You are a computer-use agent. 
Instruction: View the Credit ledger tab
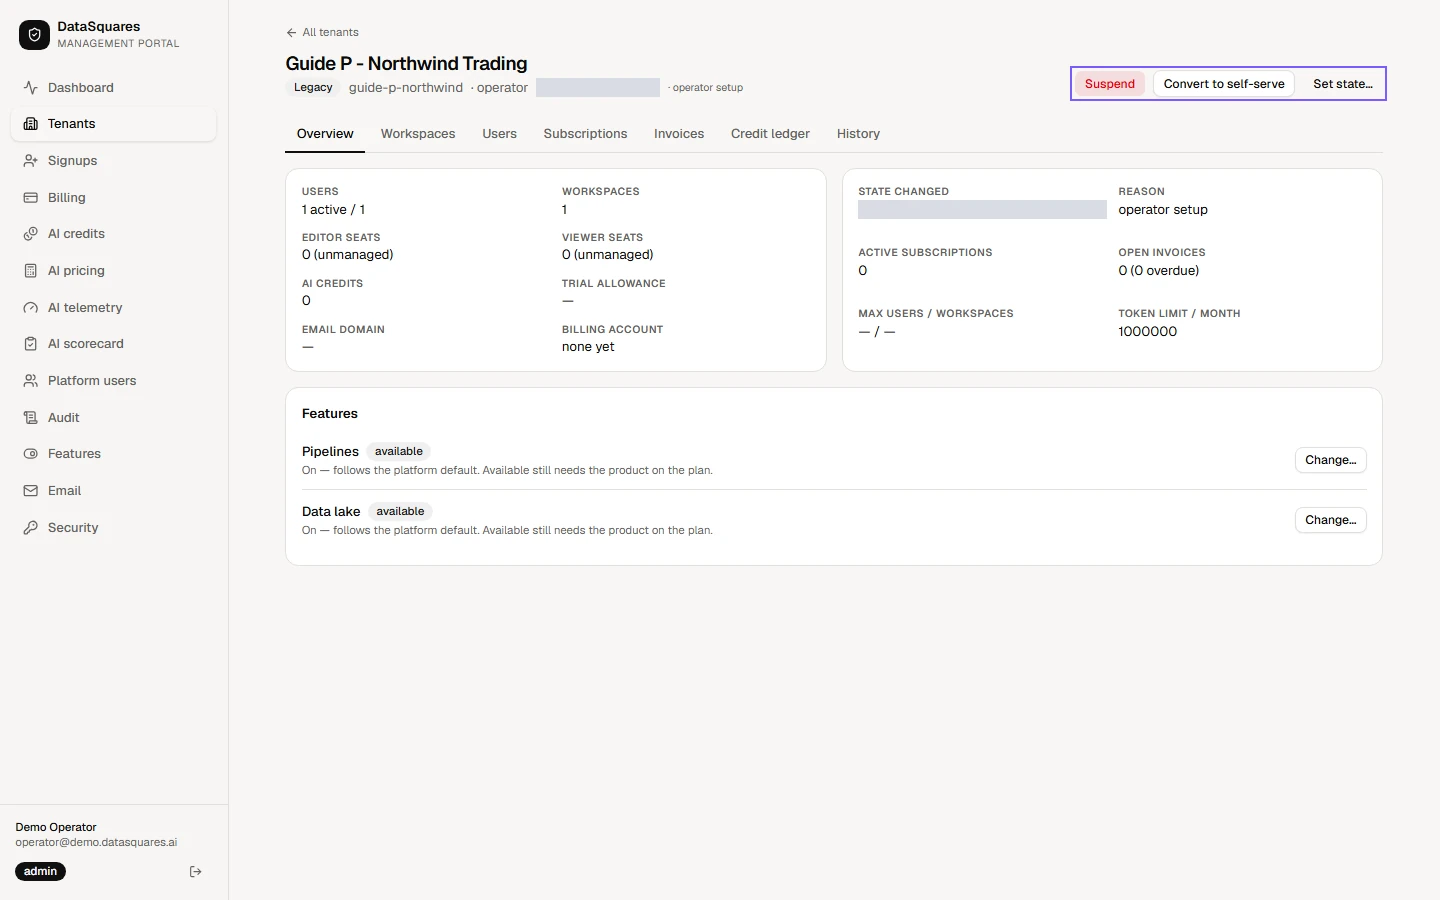770,134
